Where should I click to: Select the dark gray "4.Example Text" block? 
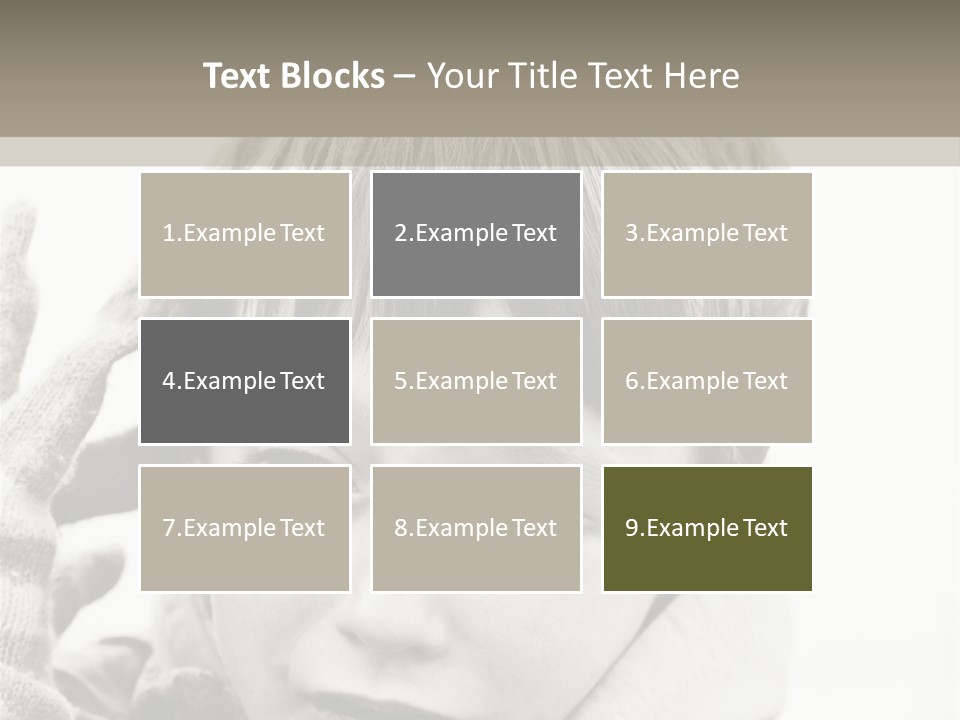(x=244, y=381)
